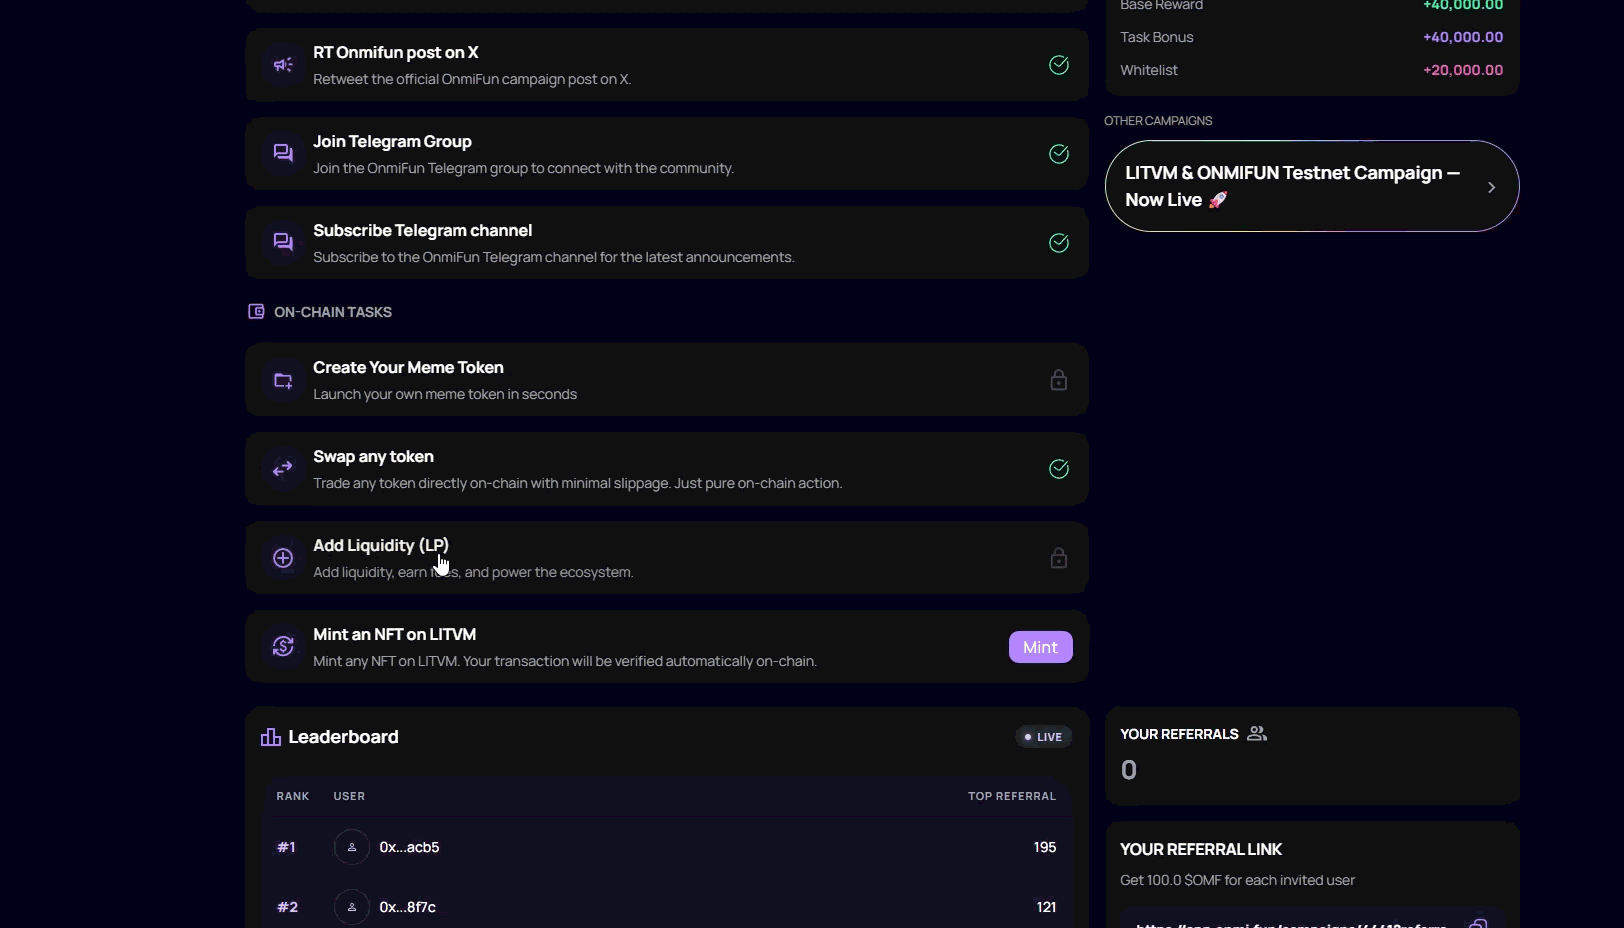Click the Mint button
Viewport: 1624px width, 928px height.
1040,647
